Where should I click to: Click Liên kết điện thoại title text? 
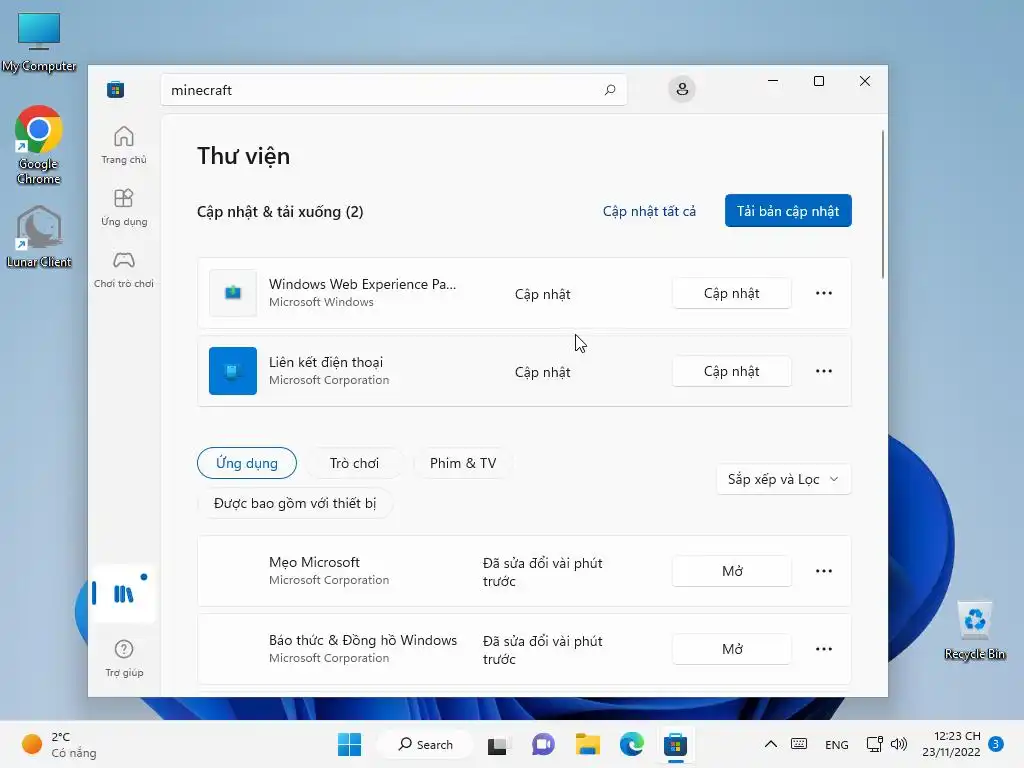pyautogui.click(x=326, y=362)
